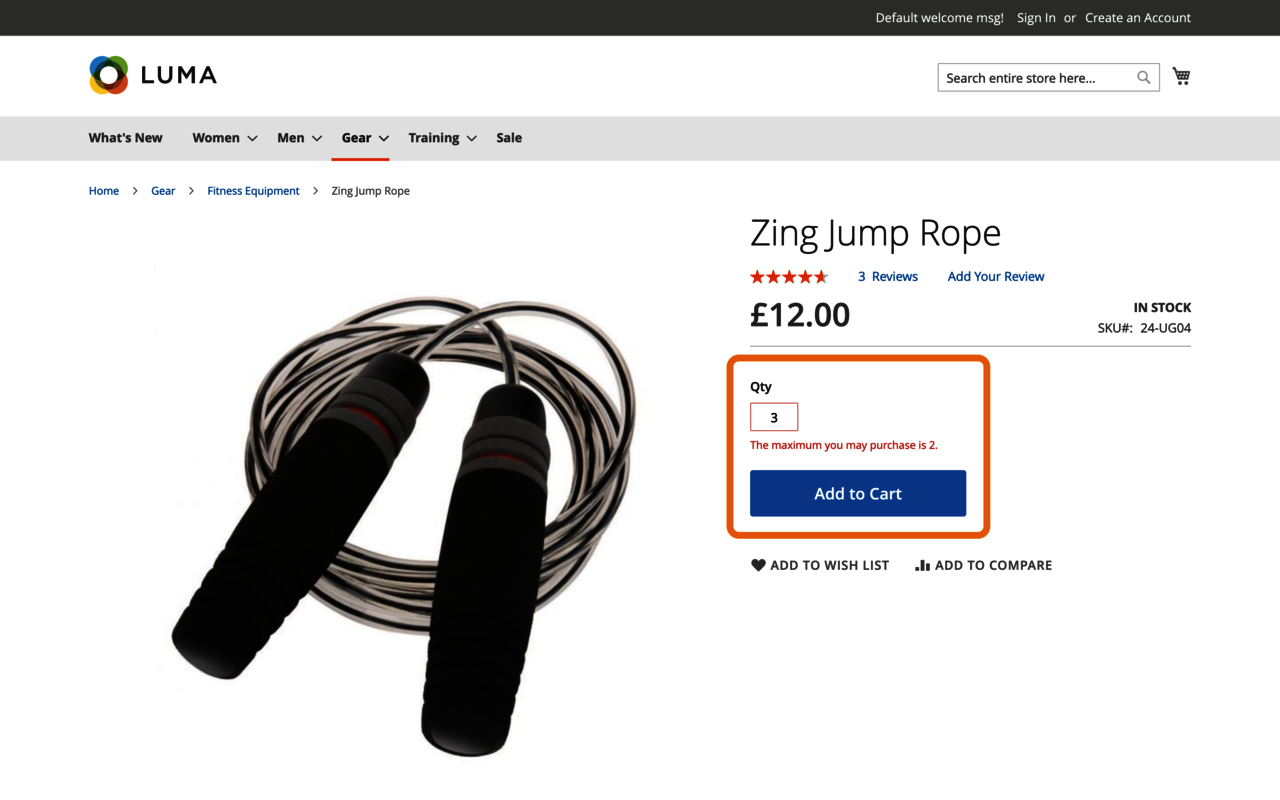Click the Luma logo icon
The width and height of the screenshot is (1280, 800).
[109, 75]
